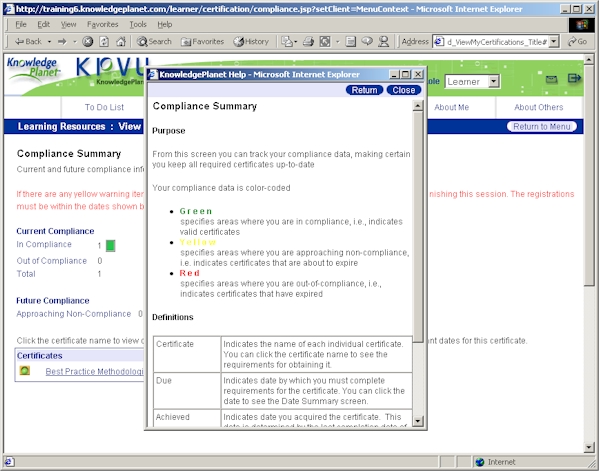Click the envelope messages icon in header

point(551,79)
